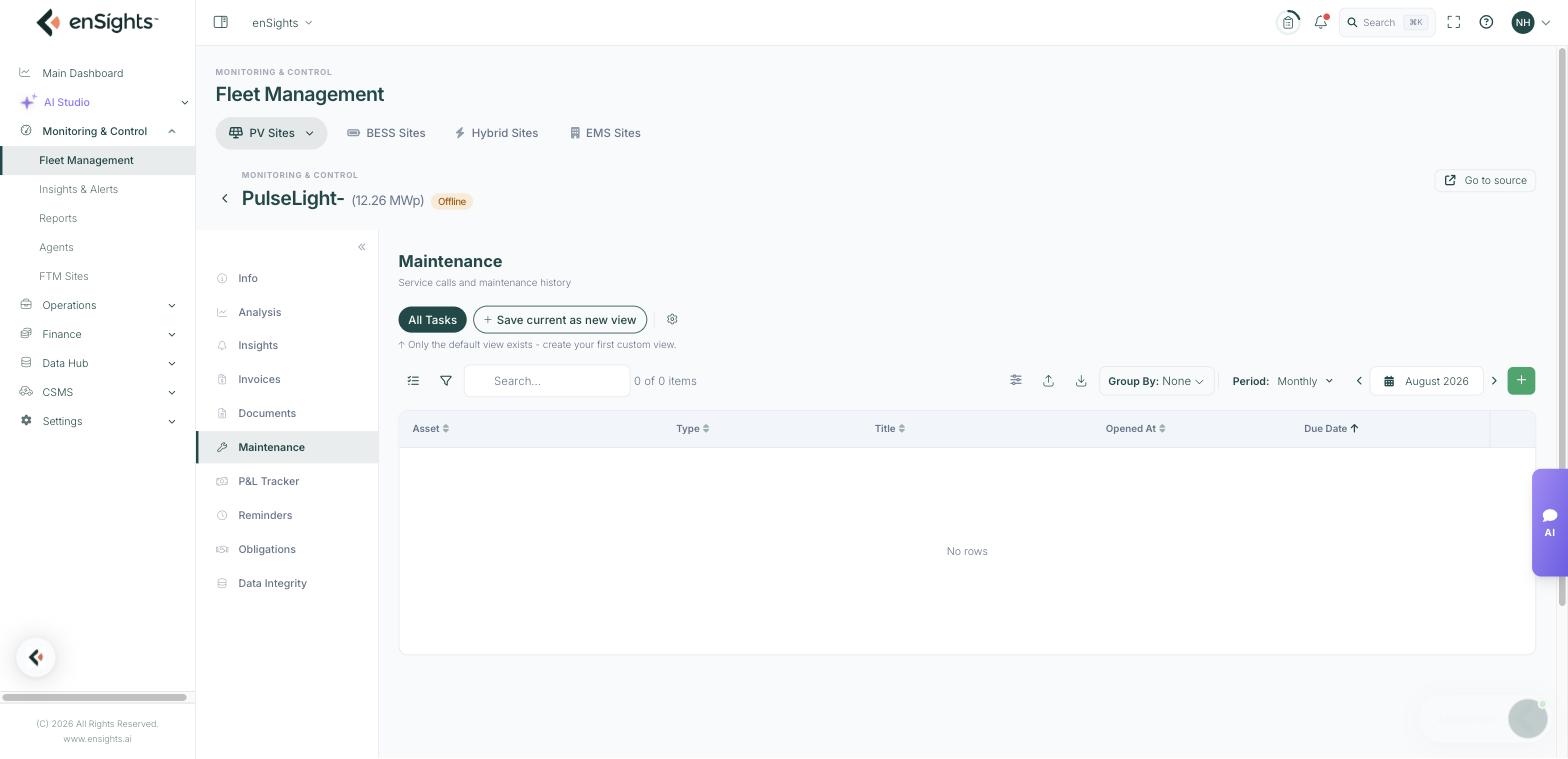Open column settings sliders icon
Screen dimensions: 1568x759
(x=1016, y=380)
